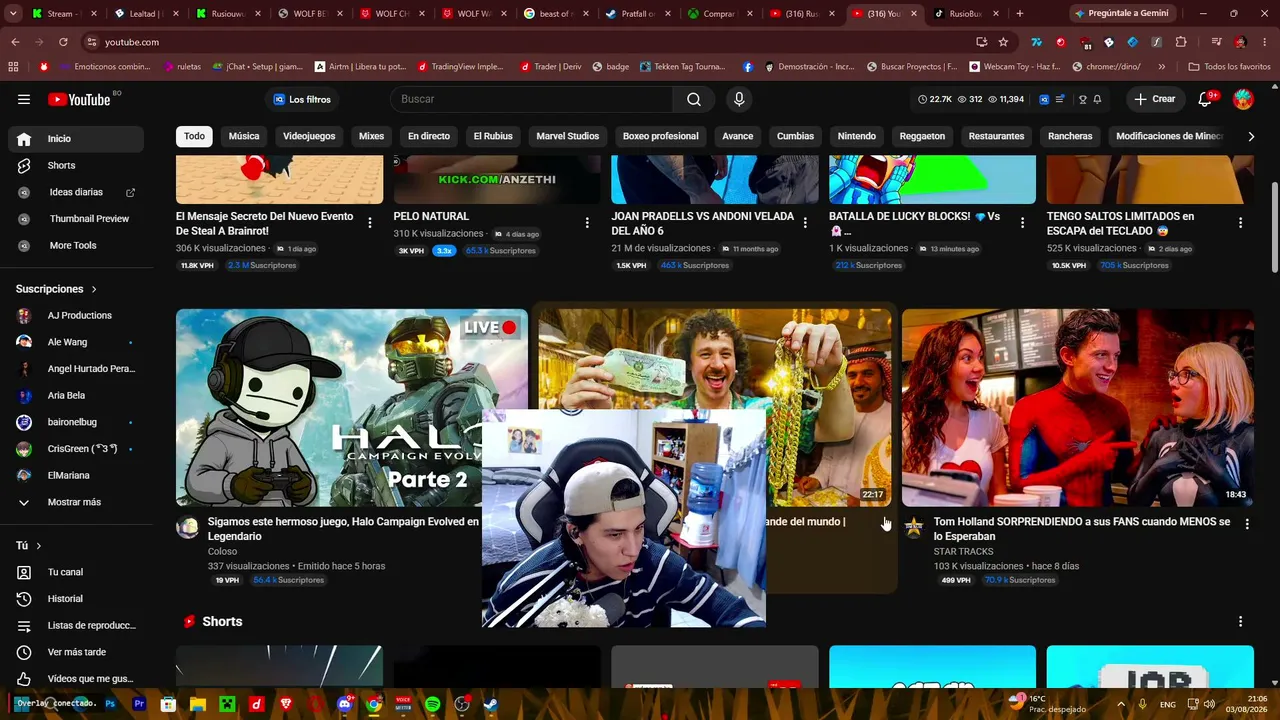
Task: Bookmark this page with the star icon
Action: (1003, 42)
